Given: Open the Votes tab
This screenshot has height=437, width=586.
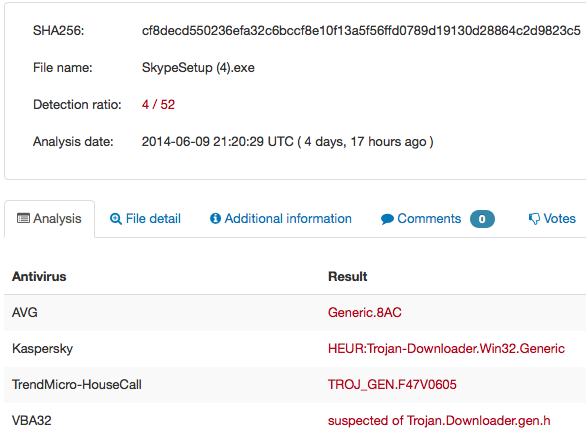Looking at the screenshot, I should click(x=552, y=219).
